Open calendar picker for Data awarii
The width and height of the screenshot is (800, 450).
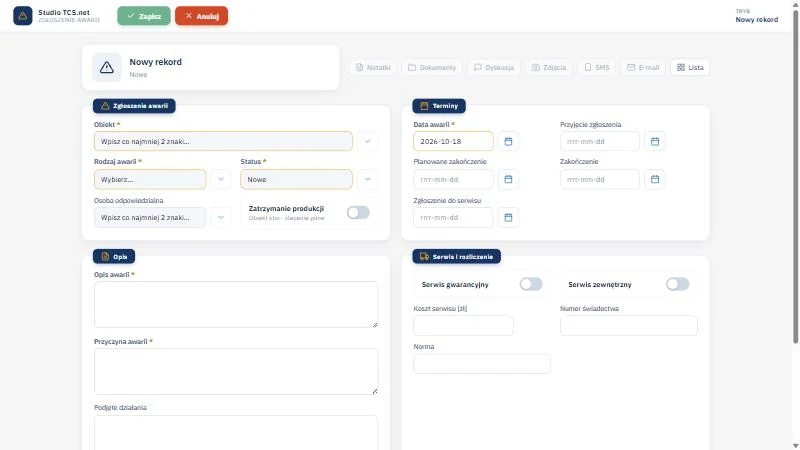coord(508,141)
